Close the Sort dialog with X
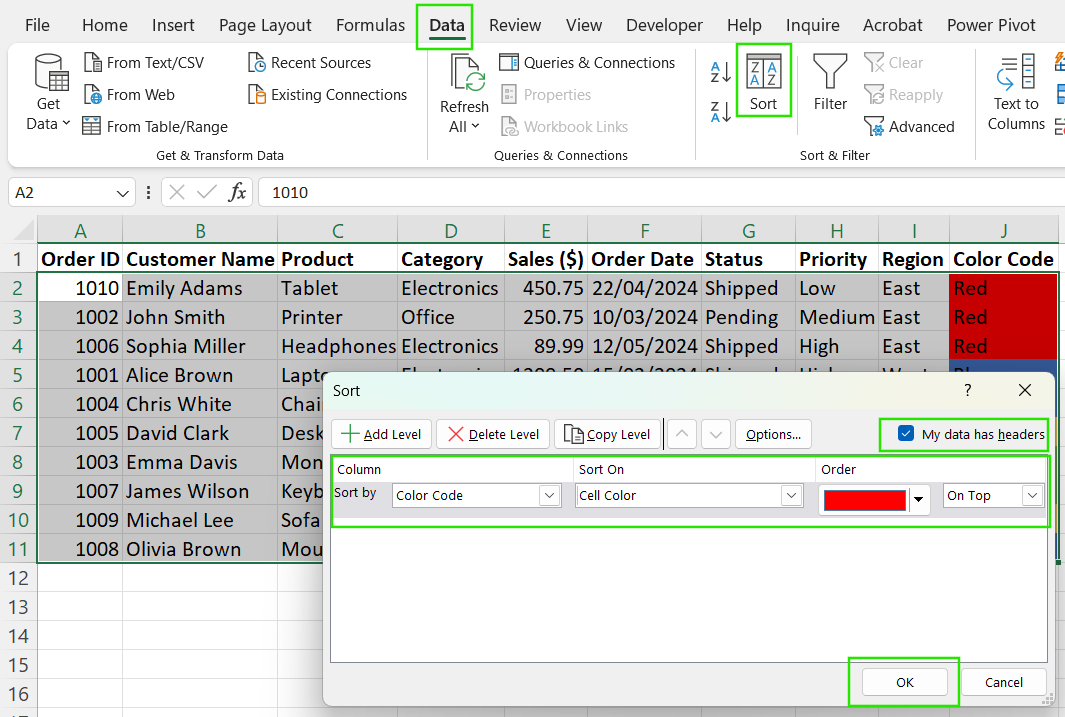Viewport: 1065px width, 717px height. click(x=1025, y=390)
